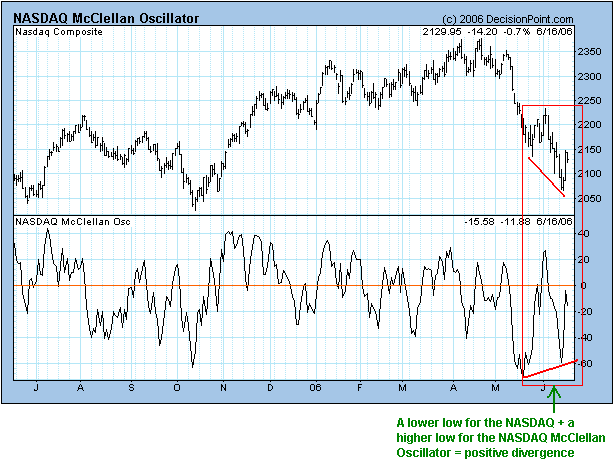Click the N month marker on time axis
Viewport: 615px width, 464px height.
click(x=223, y=386)
